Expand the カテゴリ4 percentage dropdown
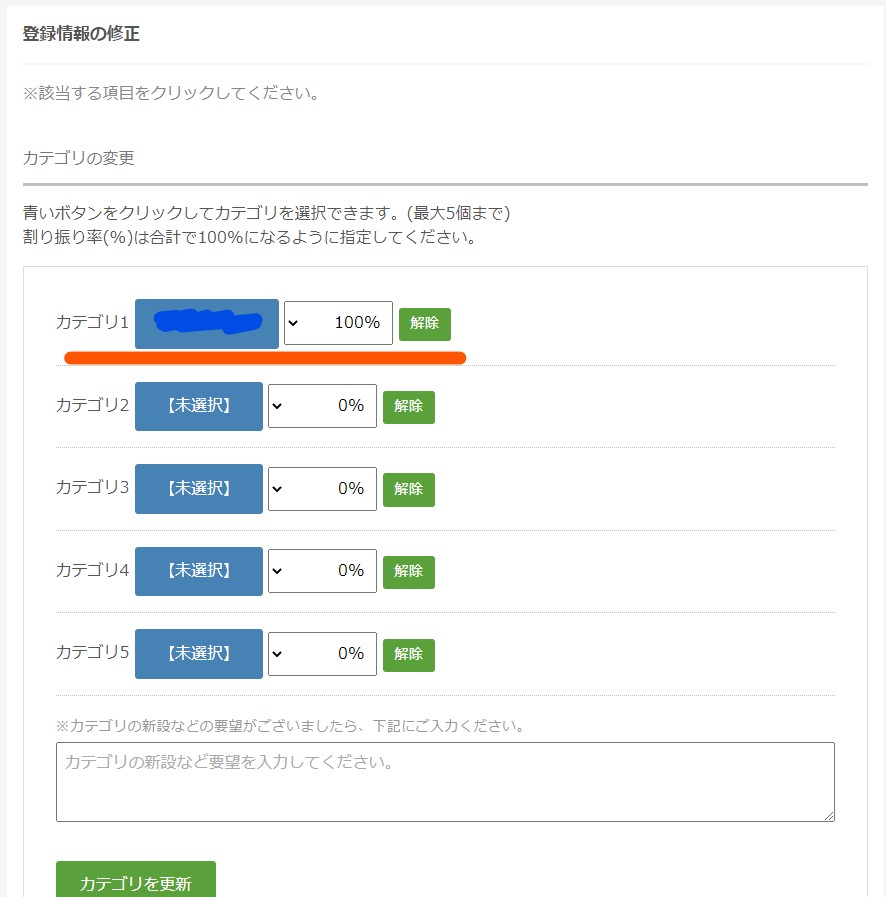The width and height of the screenshot is (886, 897). tap(322, 571)
